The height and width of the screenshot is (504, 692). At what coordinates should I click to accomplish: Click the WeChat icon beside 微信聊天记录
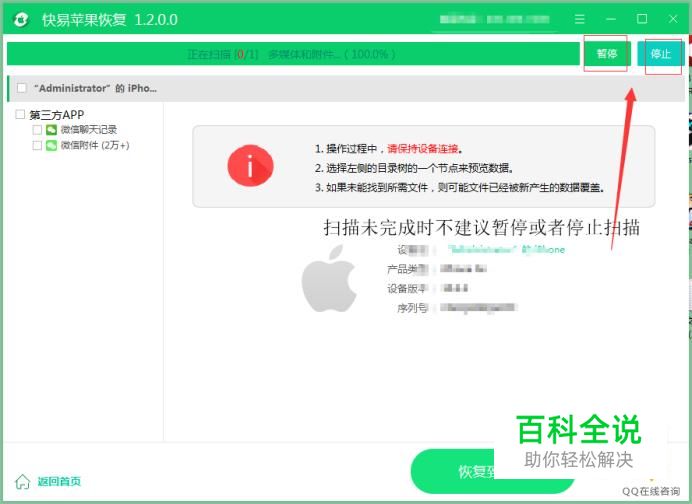51,130
